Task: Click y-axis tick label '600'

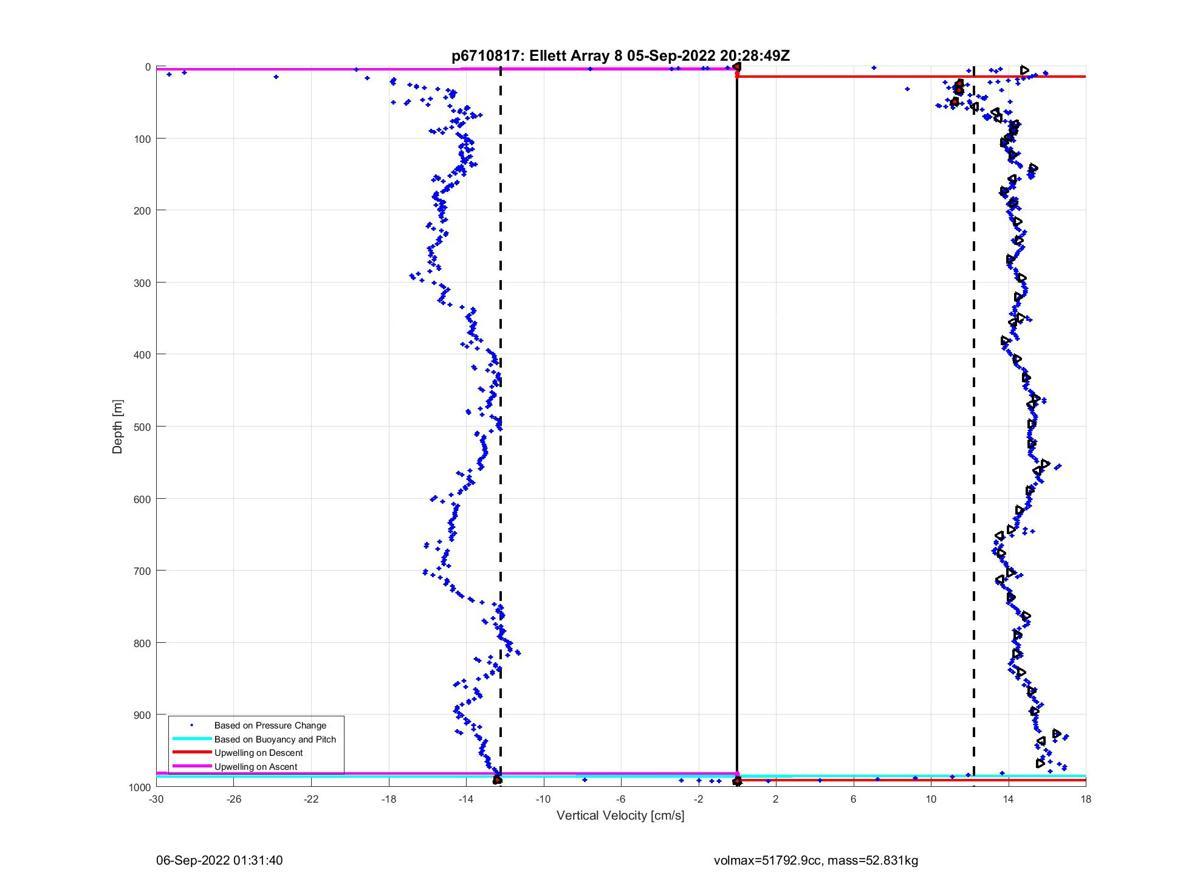Action: tap(142, 499)
